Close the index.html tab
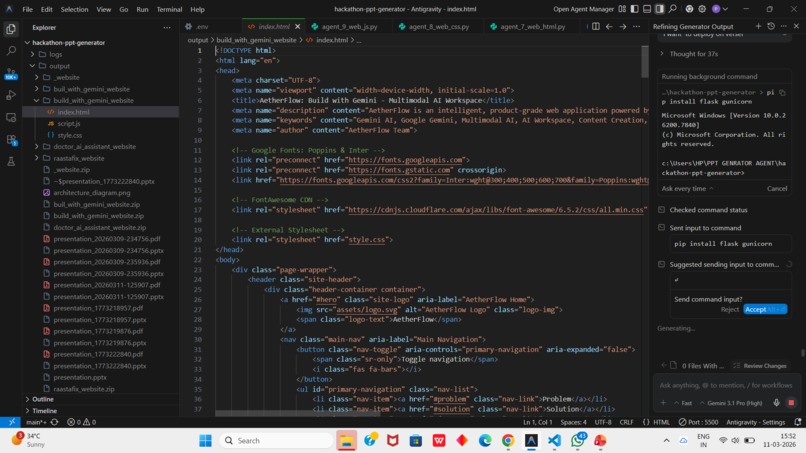 point(298,26)
